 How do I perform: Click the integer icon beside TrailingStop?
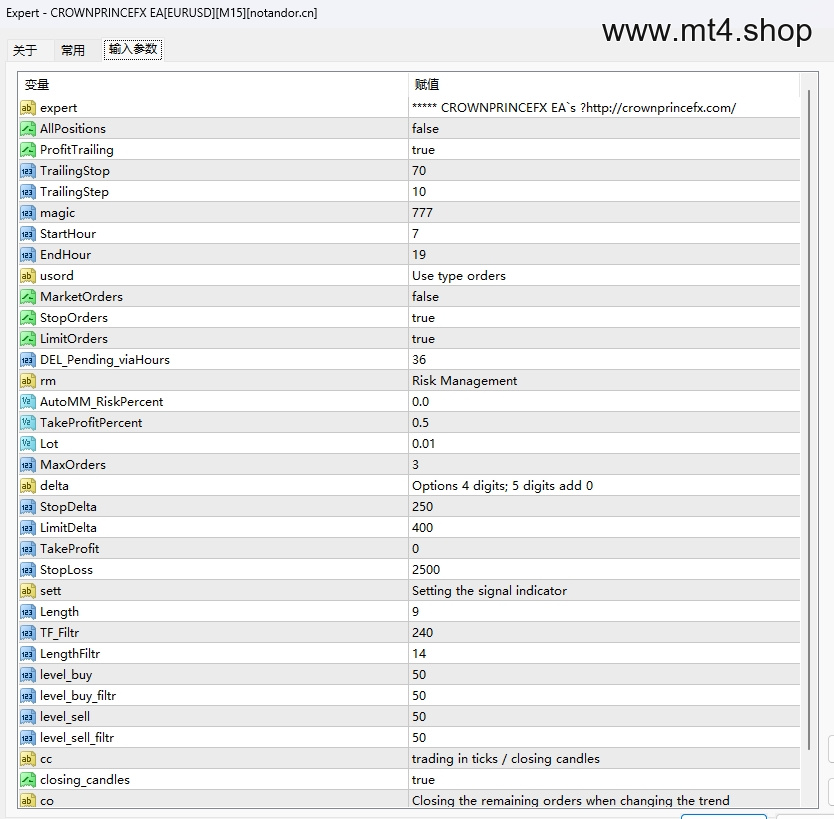click(x=28, y=171)
